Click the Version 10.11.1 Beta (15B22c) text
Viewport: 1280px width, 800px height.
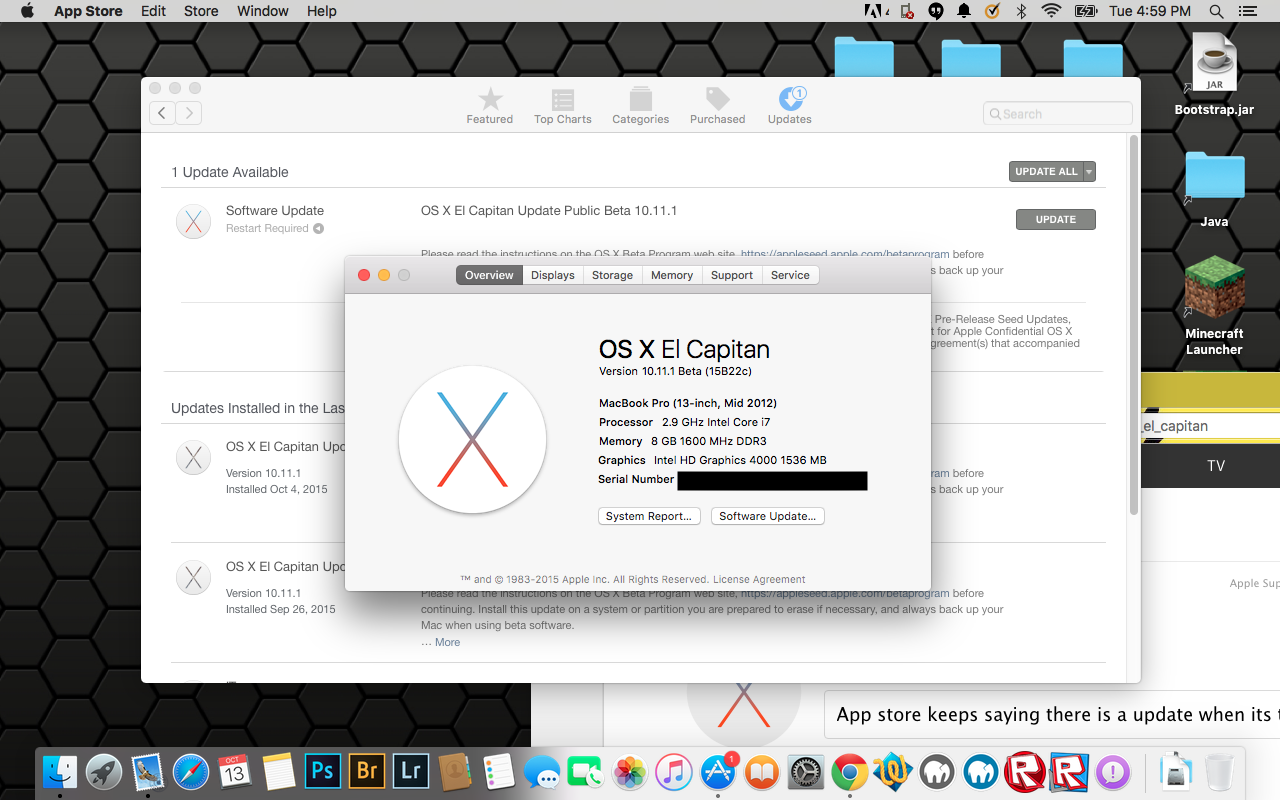675,371
